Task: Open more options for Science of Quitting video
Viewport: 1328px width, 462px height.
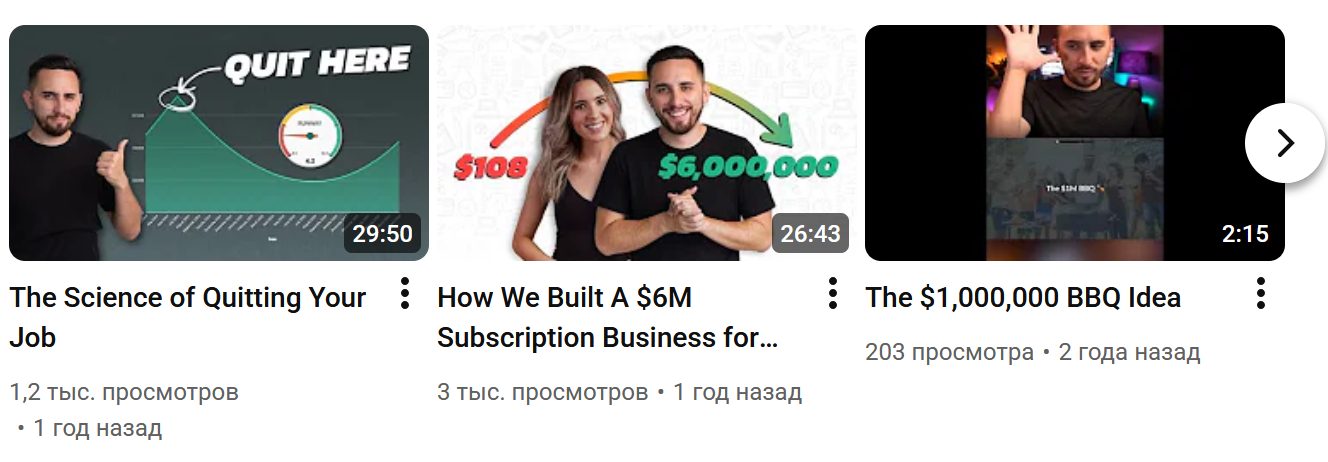Action: [x=404, y=293]
